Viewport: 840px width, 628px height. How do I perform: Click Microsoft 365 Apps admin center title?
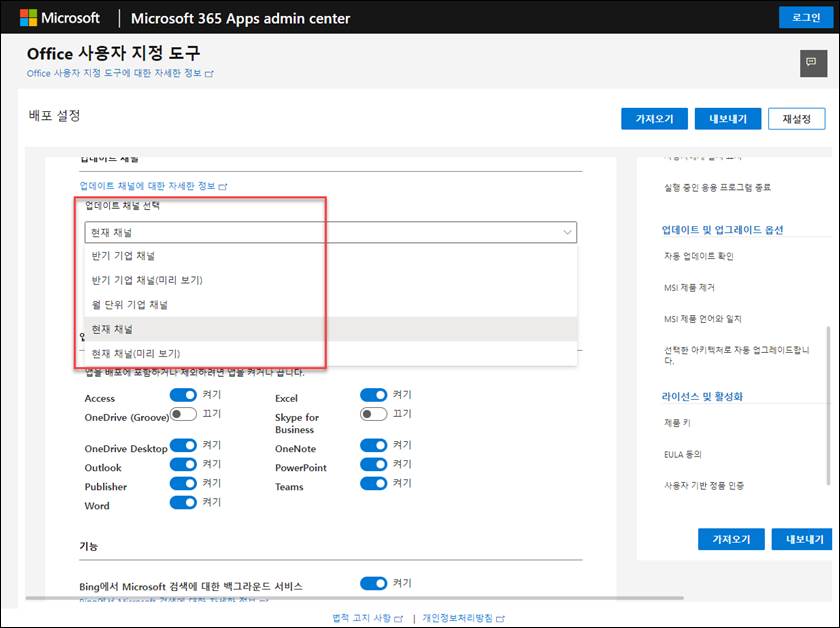tap(241, 18)
